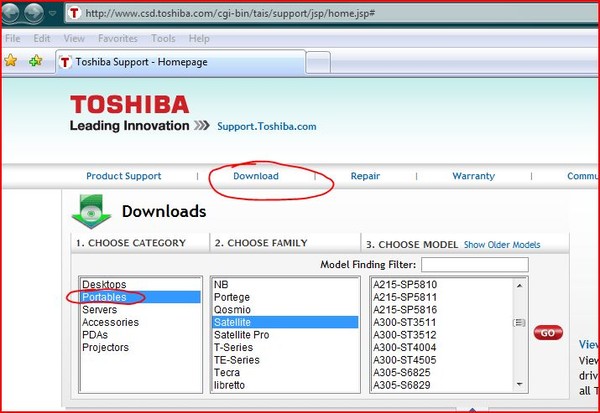The height and width of the screenshot is (413, 600).
Task: Open a new blank tab
Action: [x=318, y=62]
